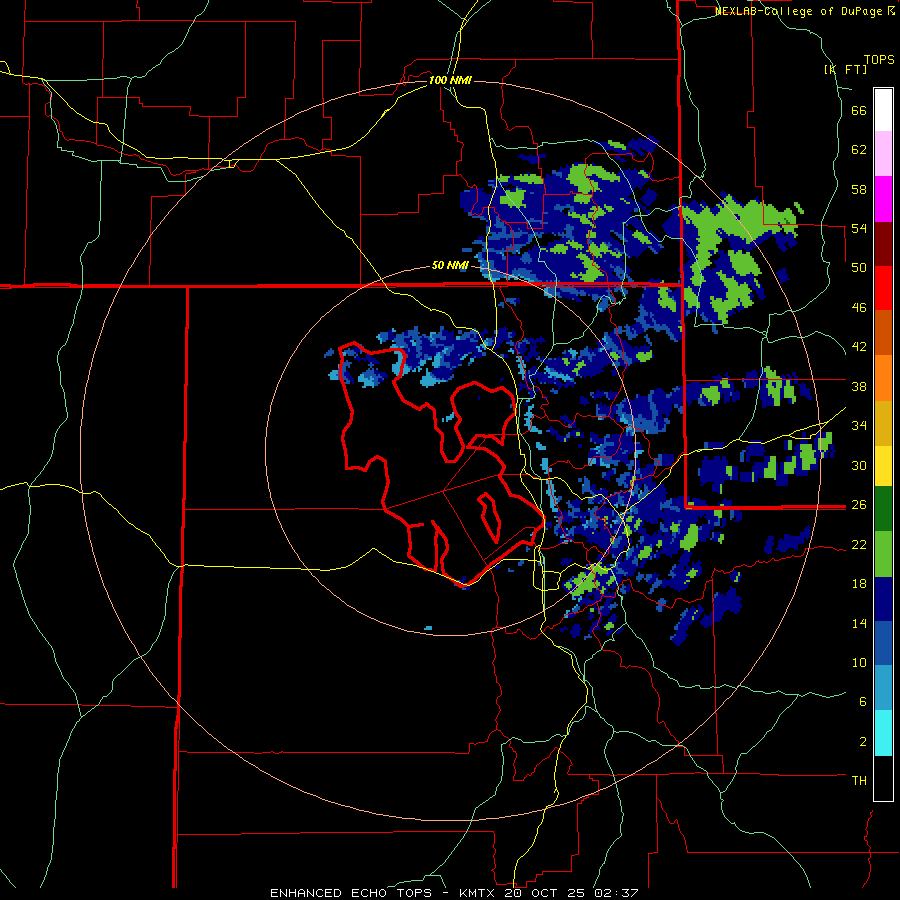
Task: Click the "K FT" units label
Action: click(846, 69)
